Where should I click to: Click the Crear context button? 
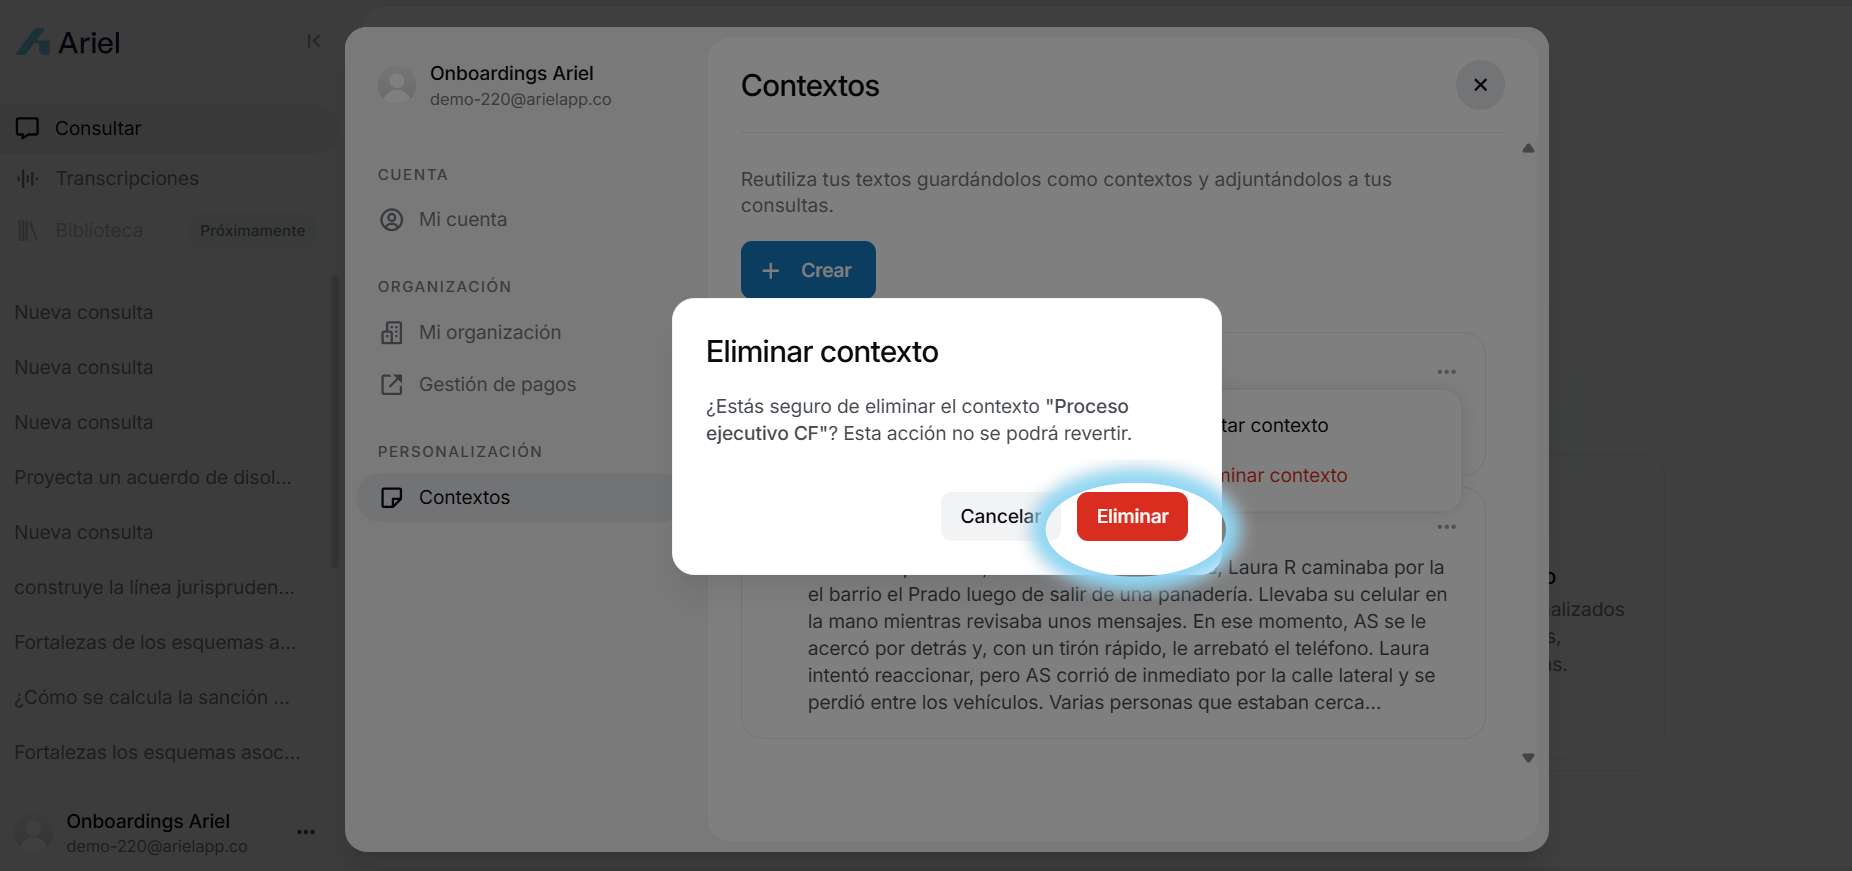click(808, 270)
